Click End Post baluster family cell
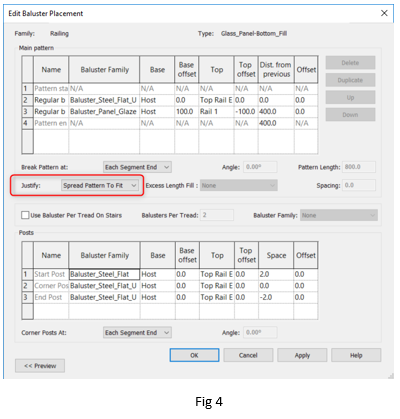This screenshot has width=400, height=419. (x=104, y=297)
